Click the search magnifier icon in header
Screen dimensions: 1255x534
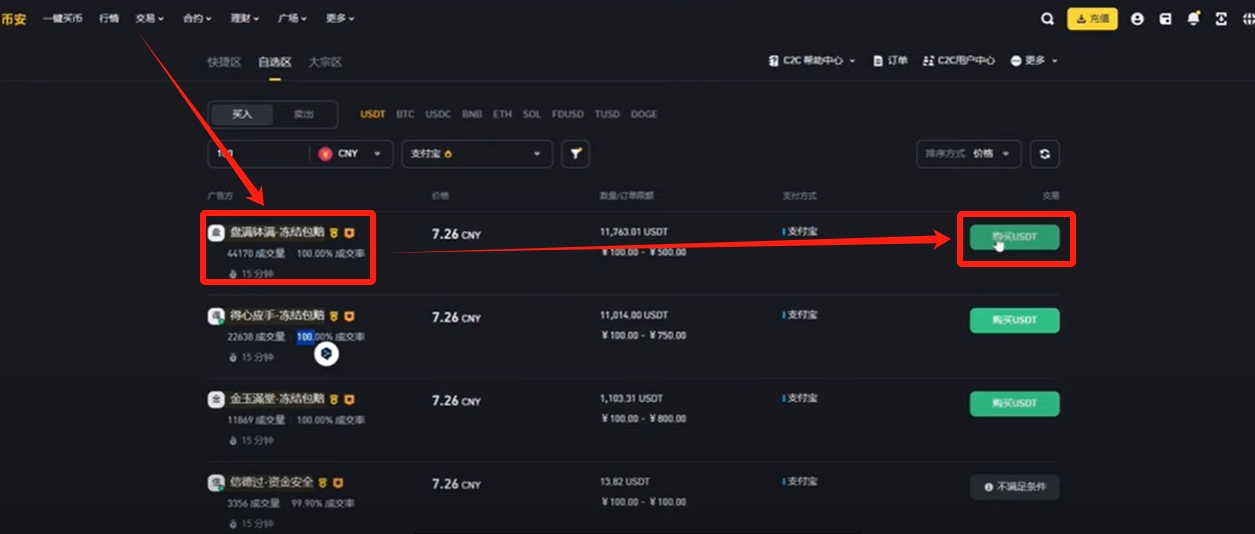point(1047,19)
